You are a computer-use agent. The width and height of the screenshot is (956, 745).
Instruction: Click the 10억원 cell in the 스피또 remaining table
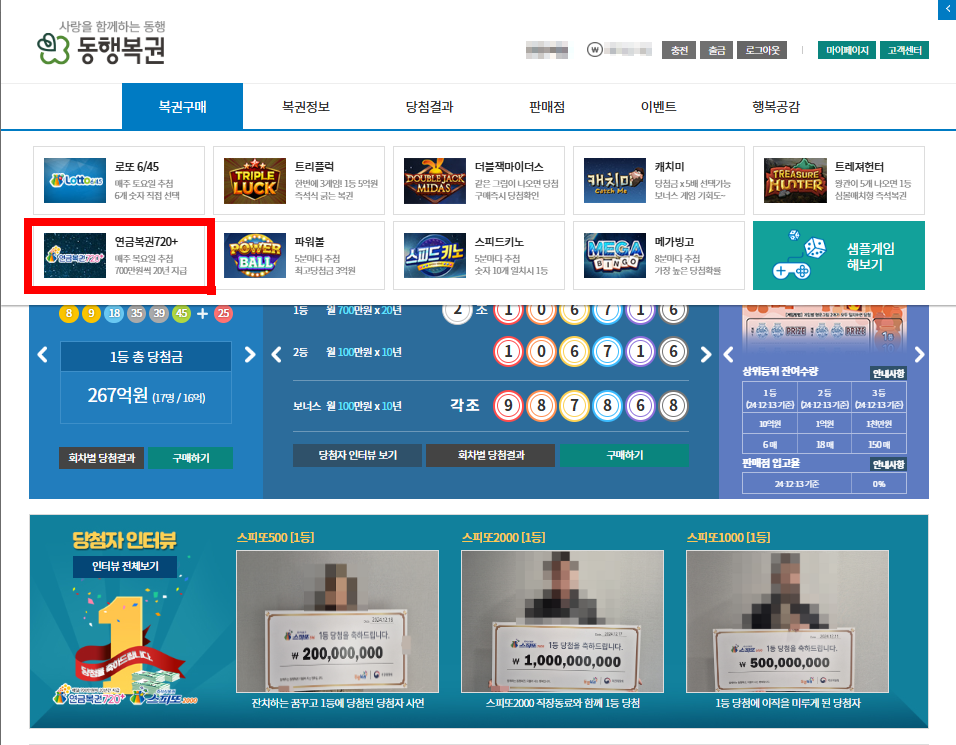[769, 424]
